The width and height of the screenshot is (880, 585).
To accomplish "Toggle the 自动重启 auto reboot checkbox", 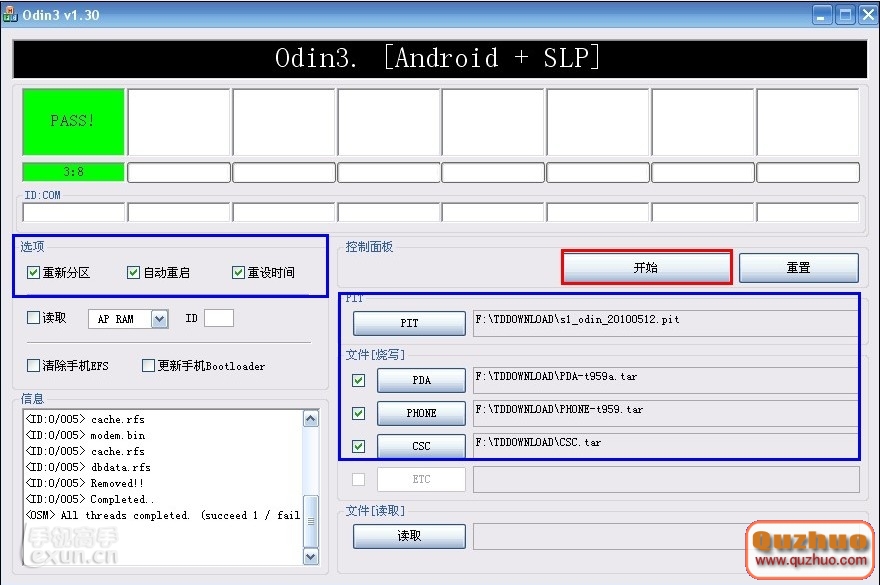I will [x=133, y=273].
